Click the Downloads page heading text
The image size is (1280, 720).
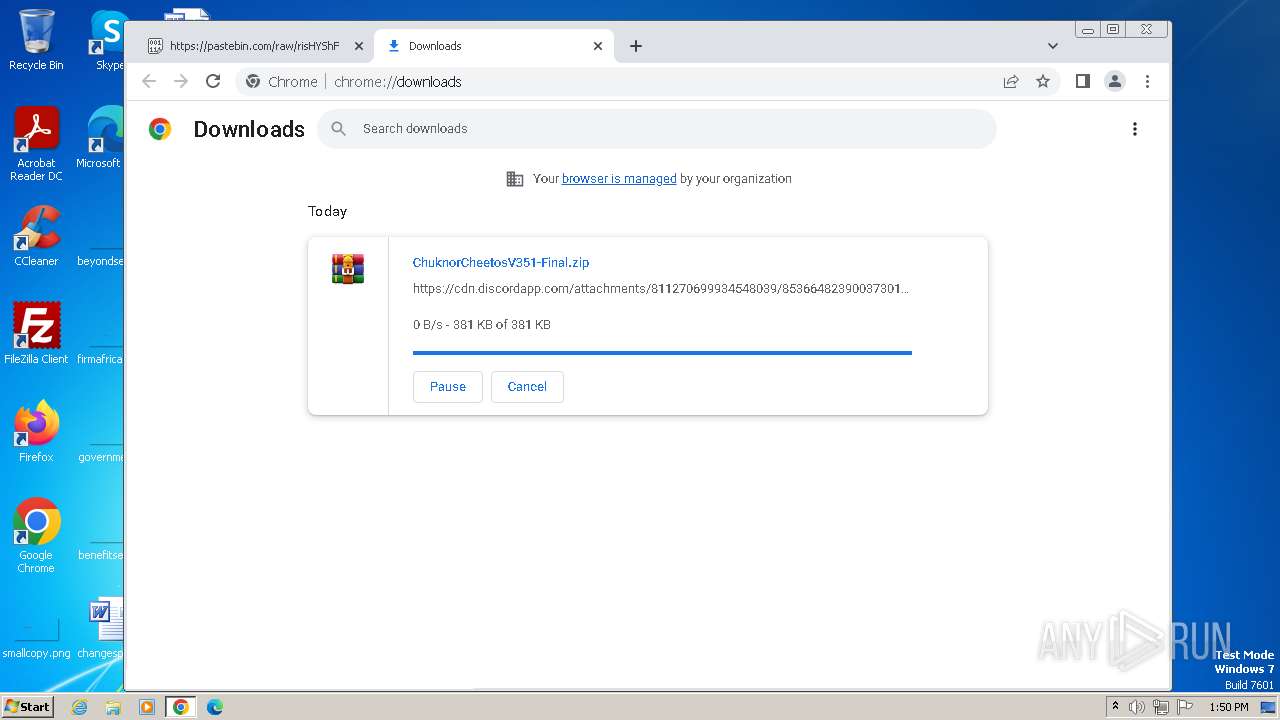[x=249, y=129]
